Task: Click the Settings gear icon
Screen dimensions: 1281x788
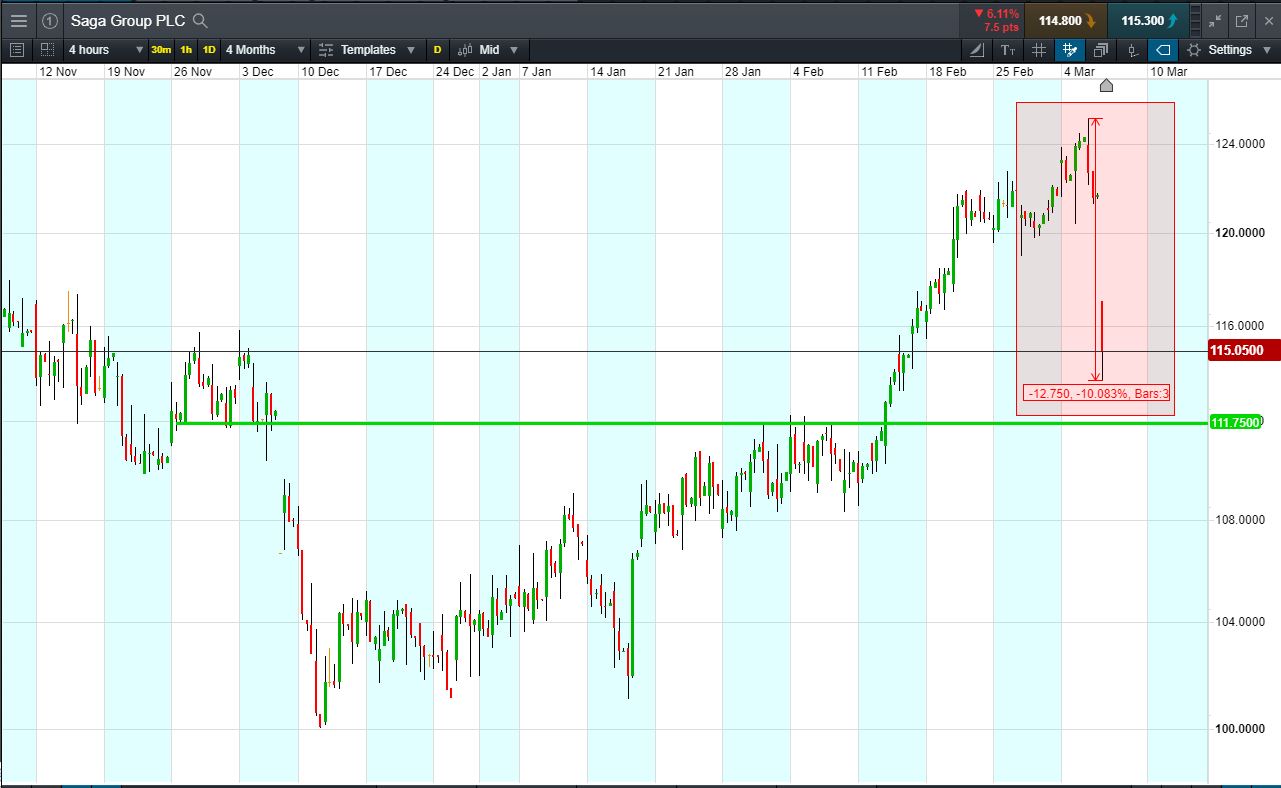Action: 1194,50
